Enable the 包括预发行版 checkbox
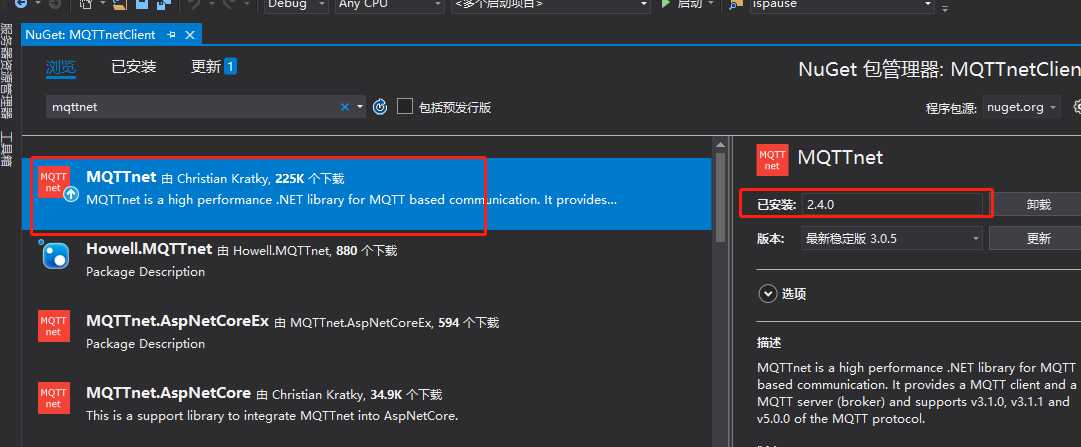 click(405, 106)
